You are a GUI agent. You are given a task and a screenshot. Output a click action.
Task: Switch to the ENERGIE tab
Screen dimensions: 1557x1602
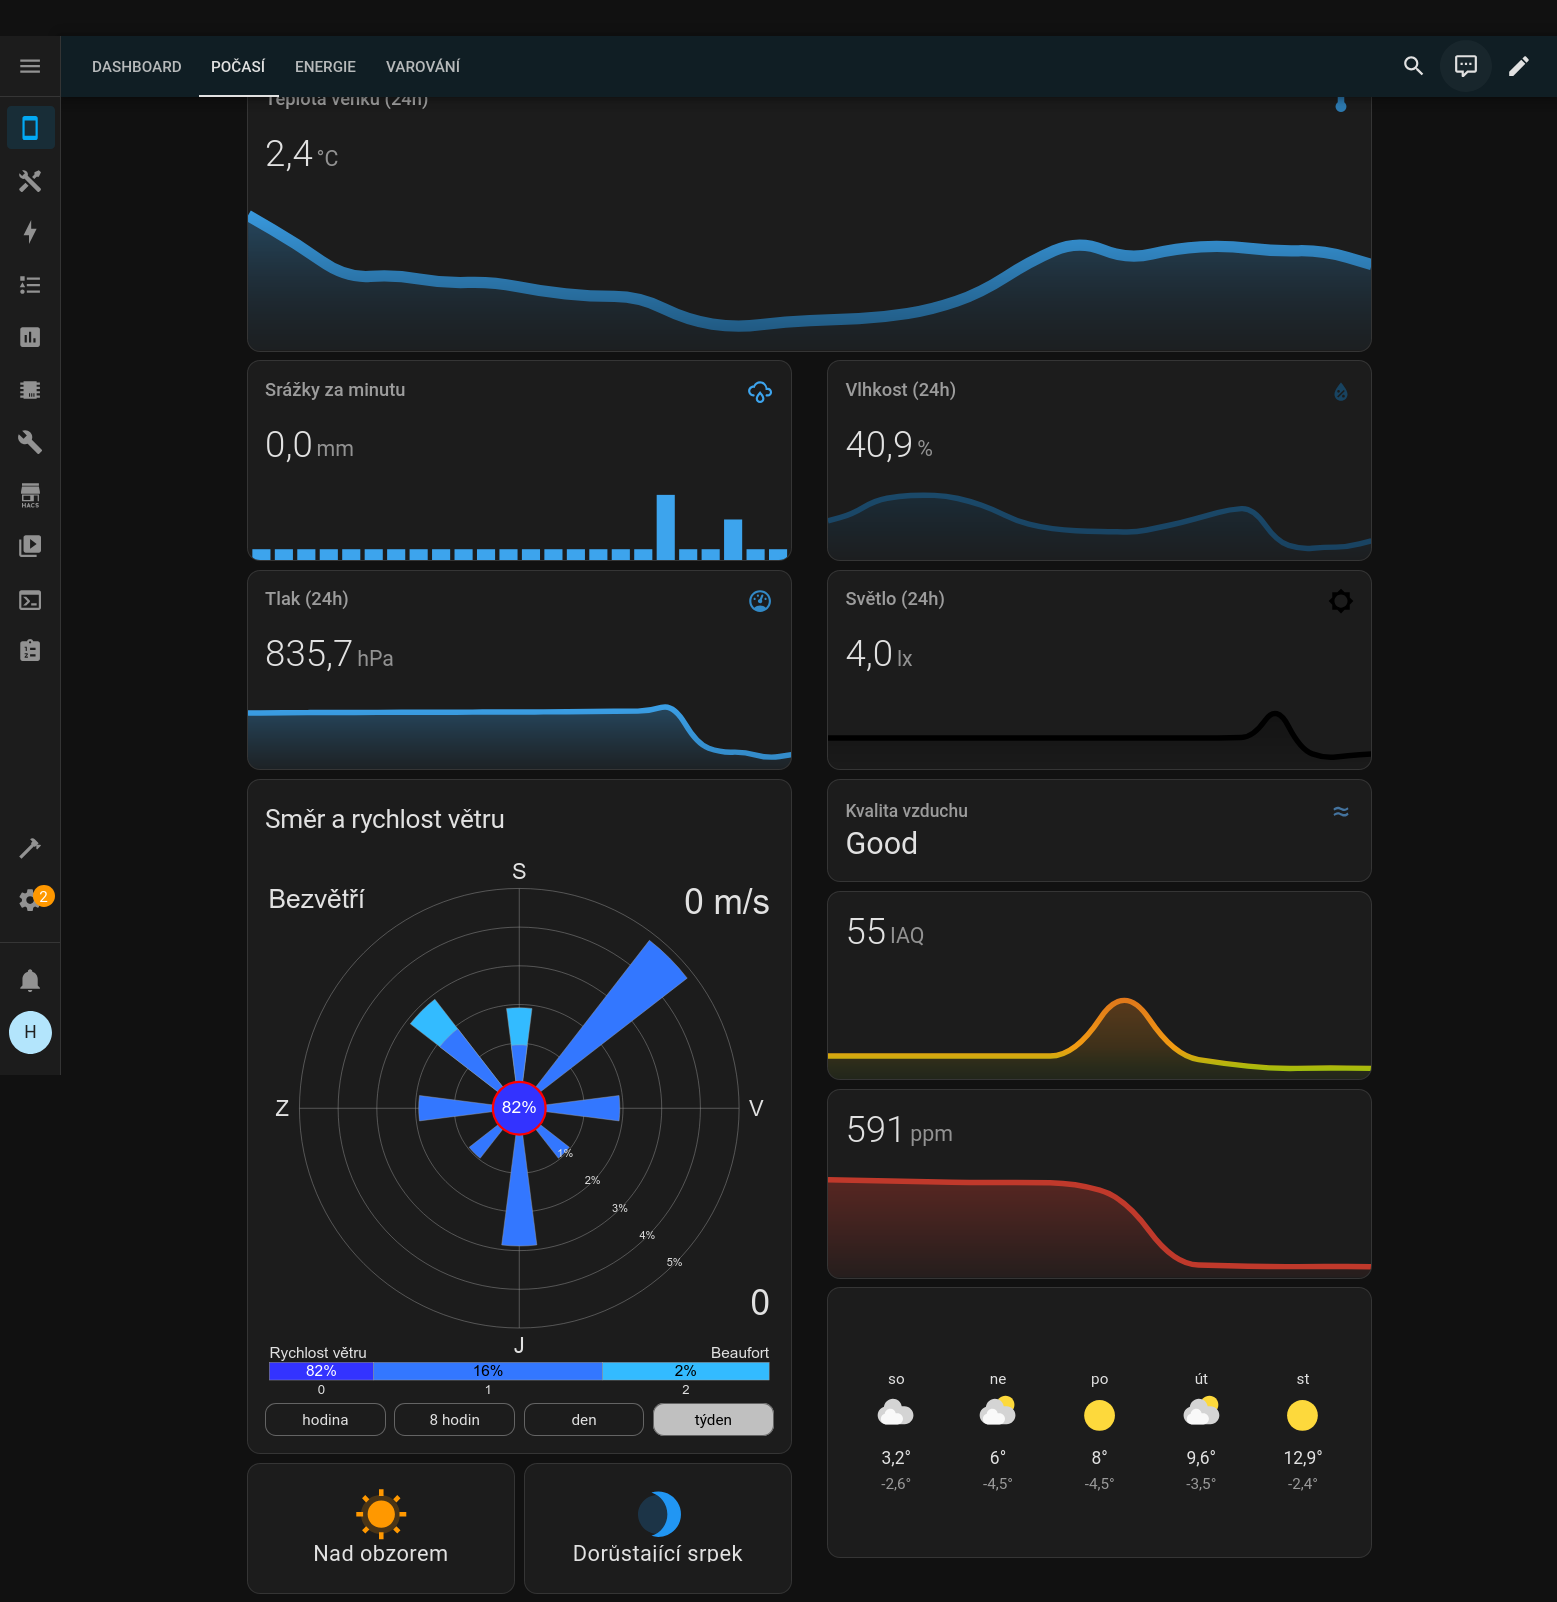[325, 67]
